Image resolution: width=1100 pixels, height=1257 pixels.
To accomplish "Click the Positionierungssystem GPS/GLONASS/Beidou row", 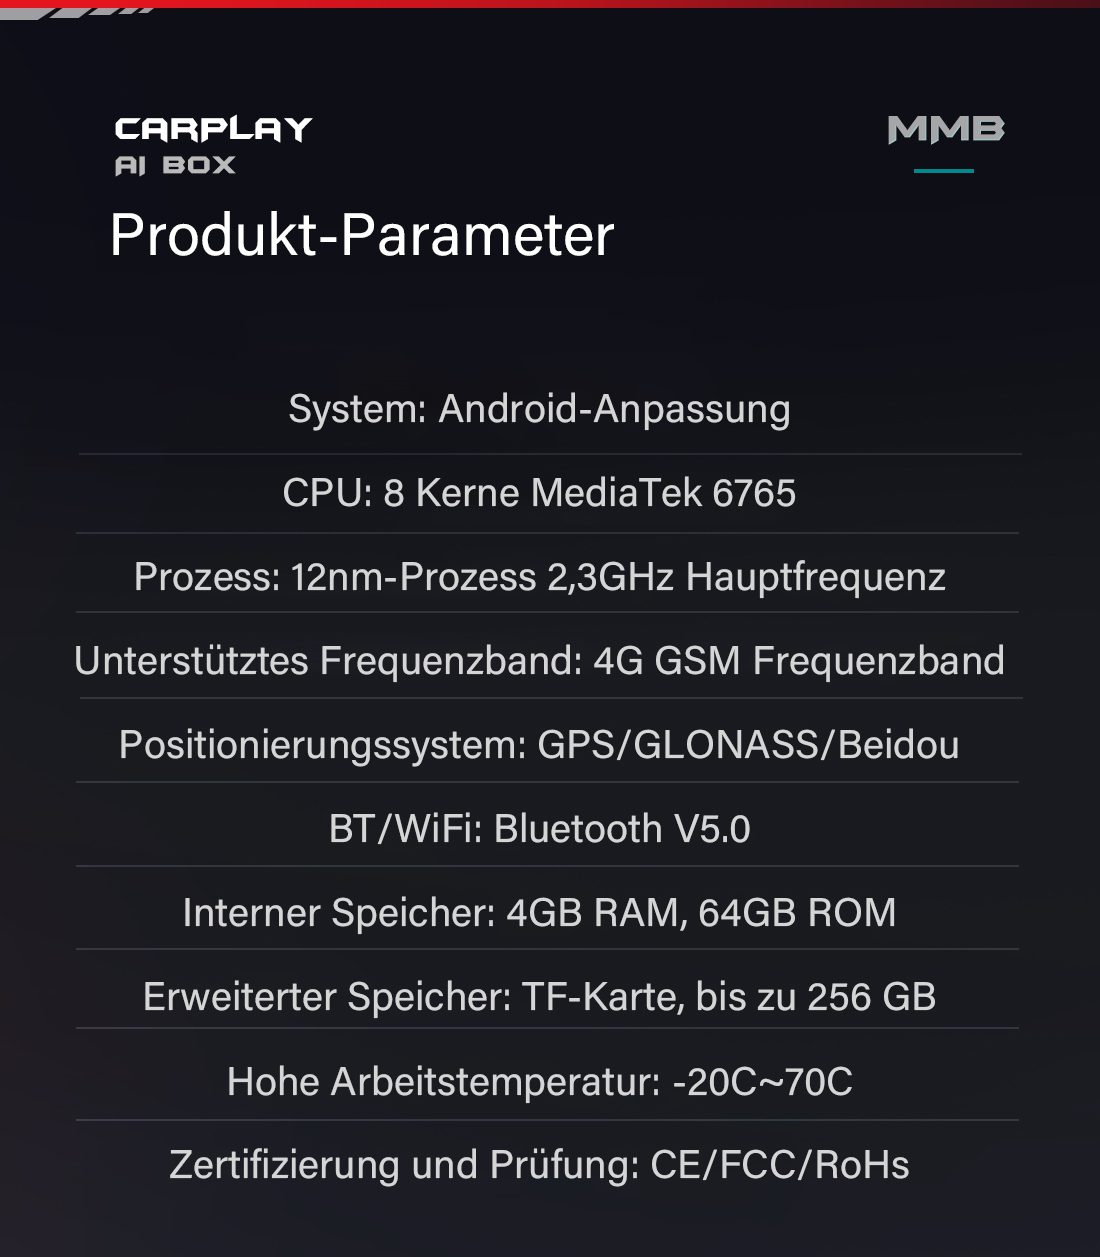I will [x=539, y=745].
